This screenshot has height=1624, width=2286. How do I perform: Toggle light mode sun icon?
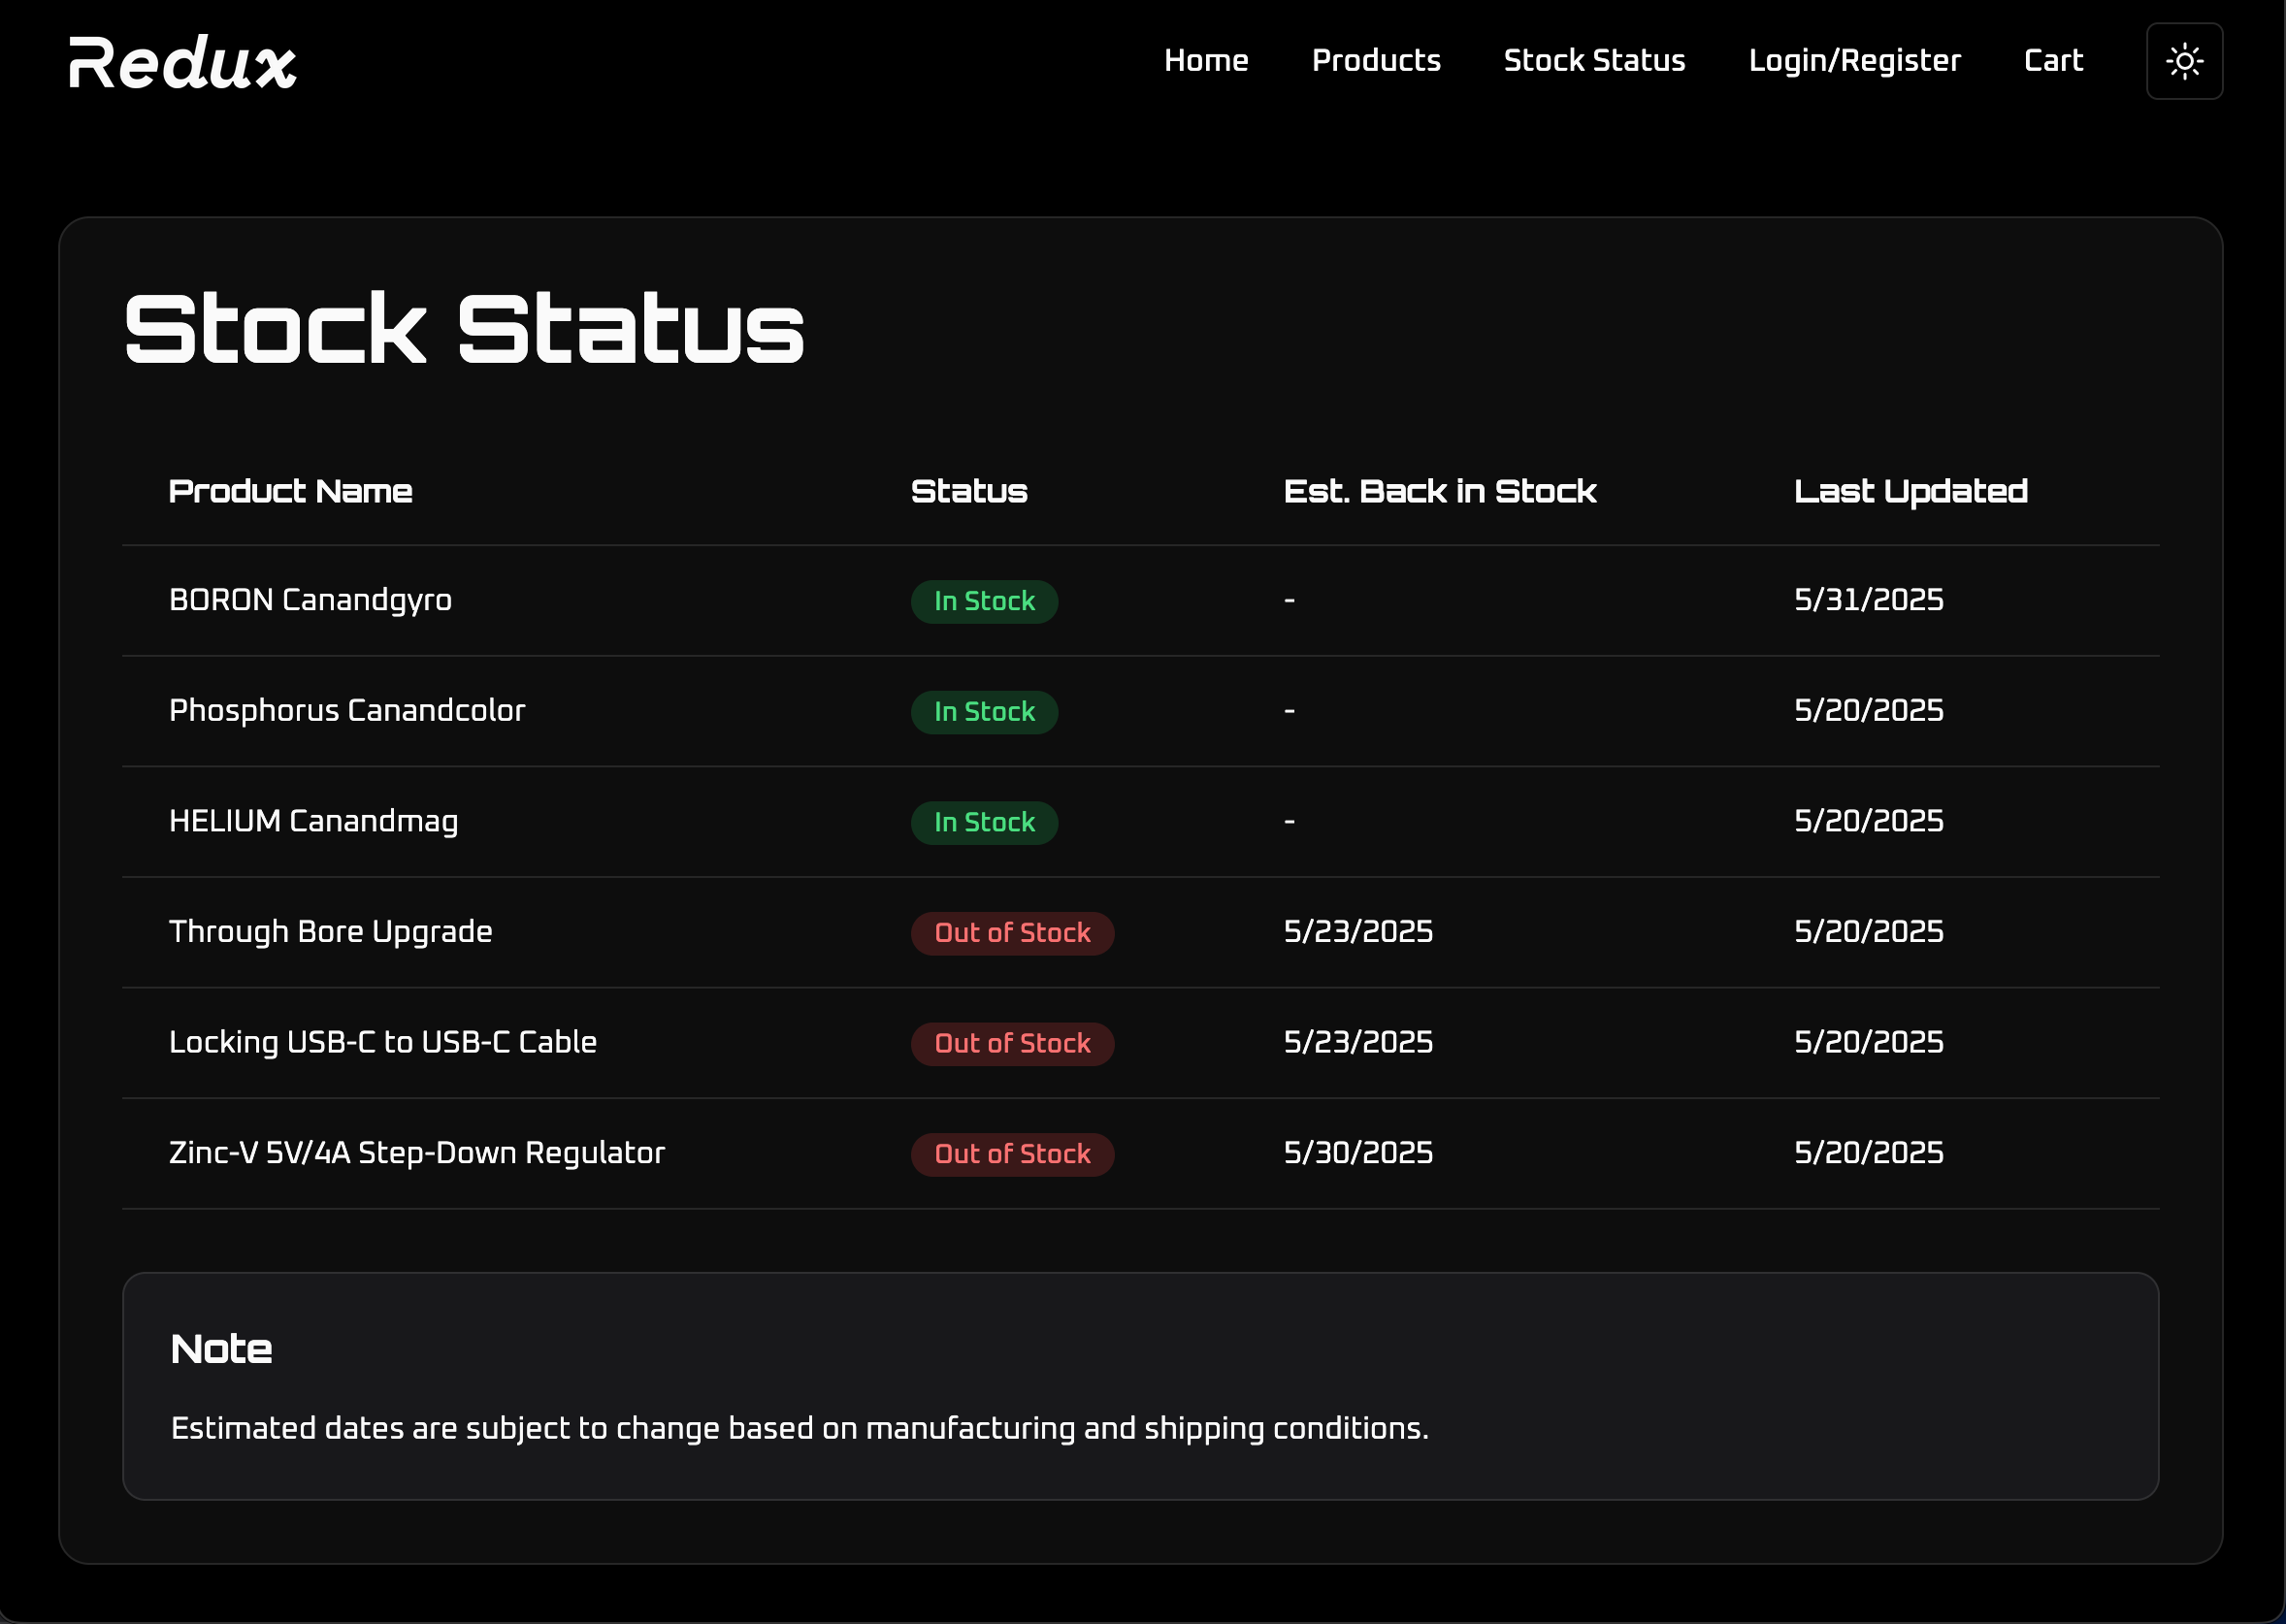pyautogui.click(x=2183, y=61)
